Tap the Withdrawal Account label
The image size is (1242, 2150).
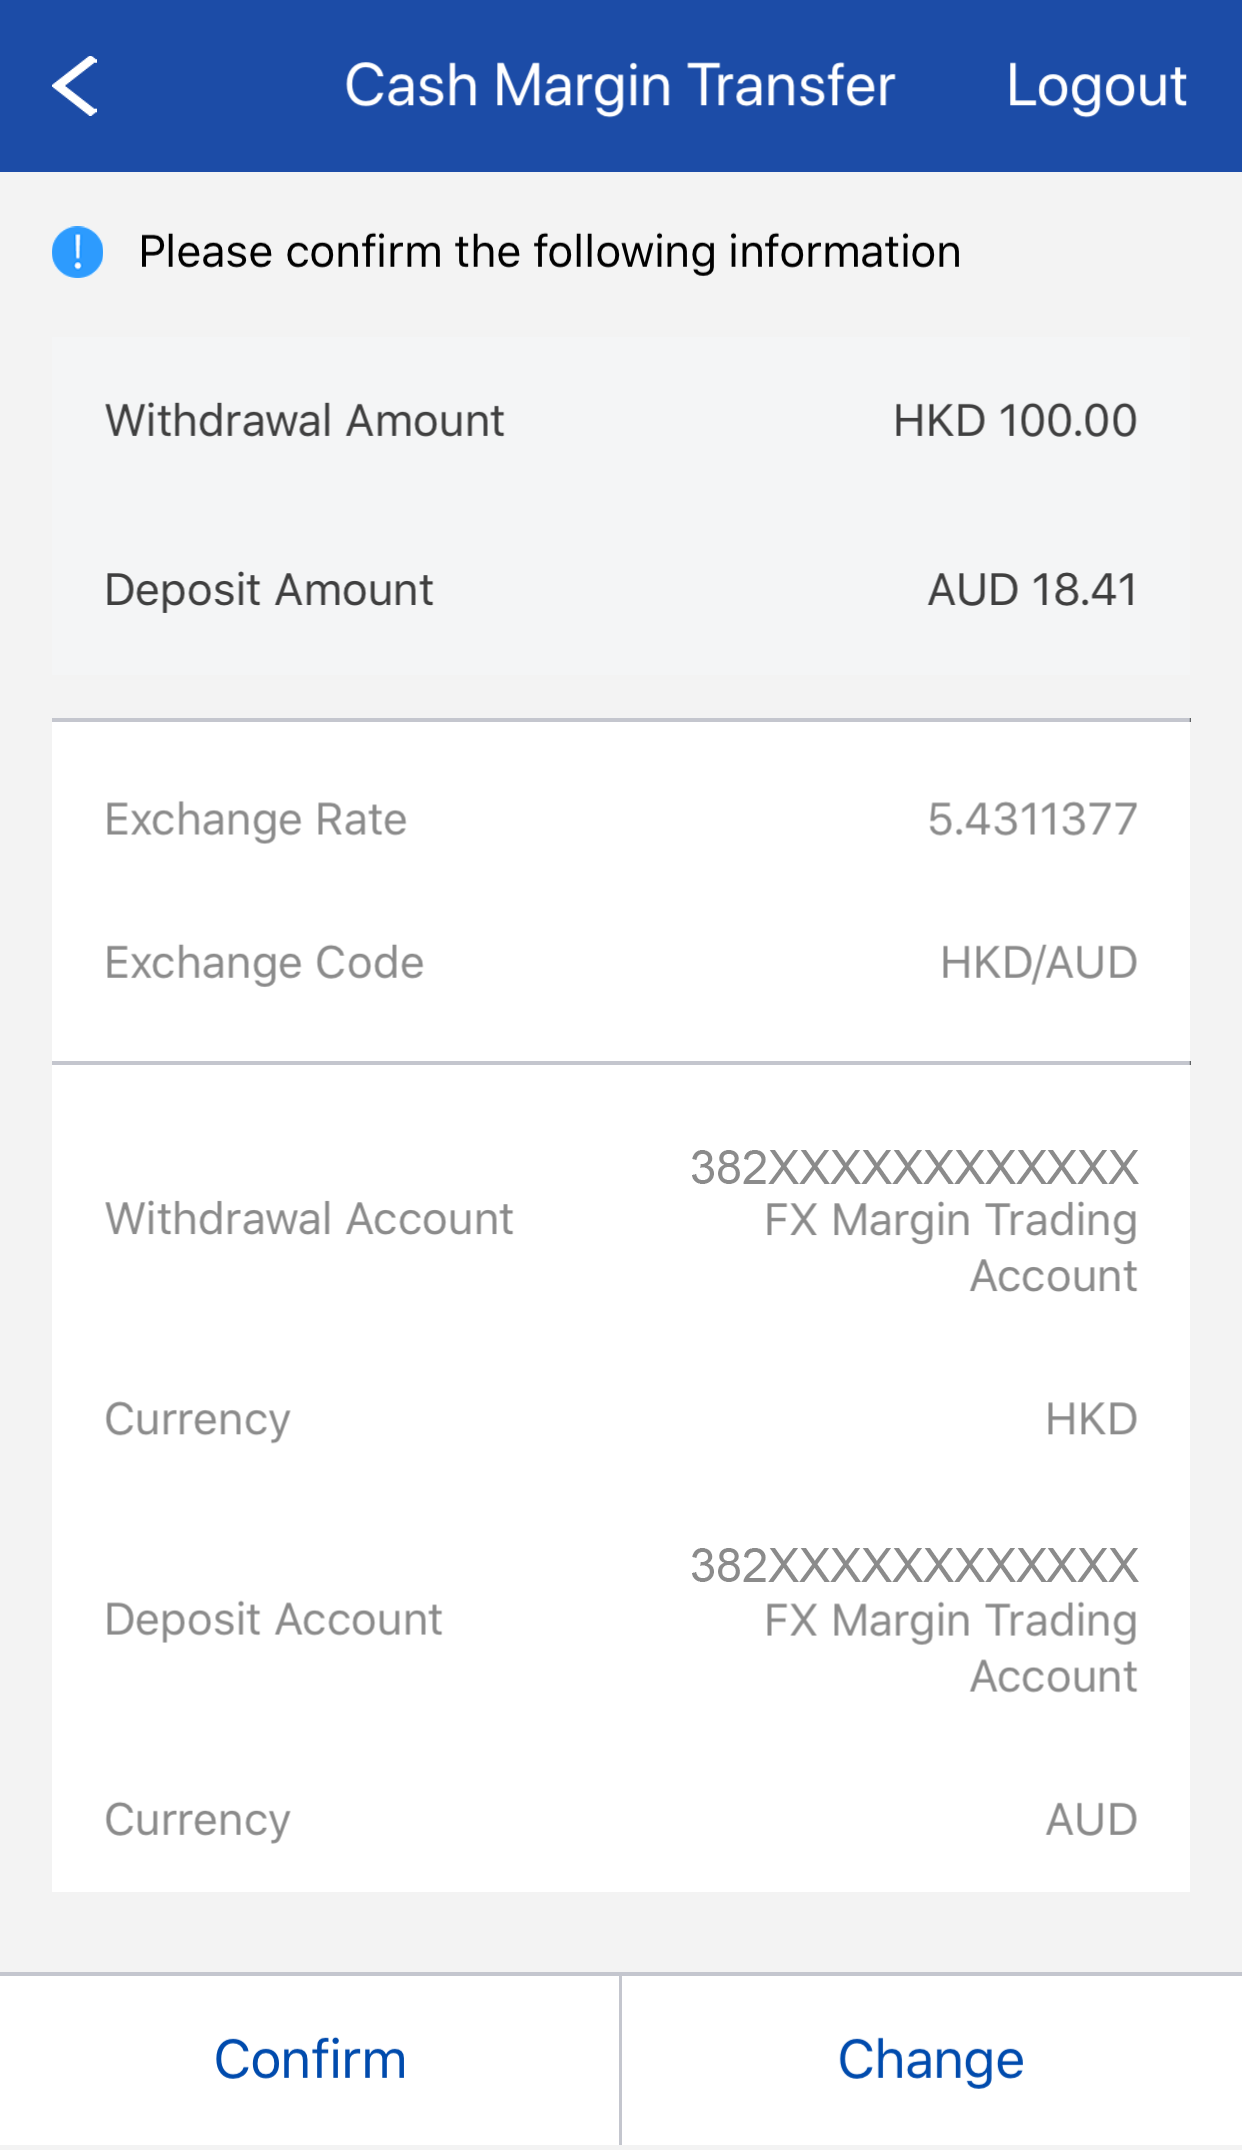tap(309, 1220)
